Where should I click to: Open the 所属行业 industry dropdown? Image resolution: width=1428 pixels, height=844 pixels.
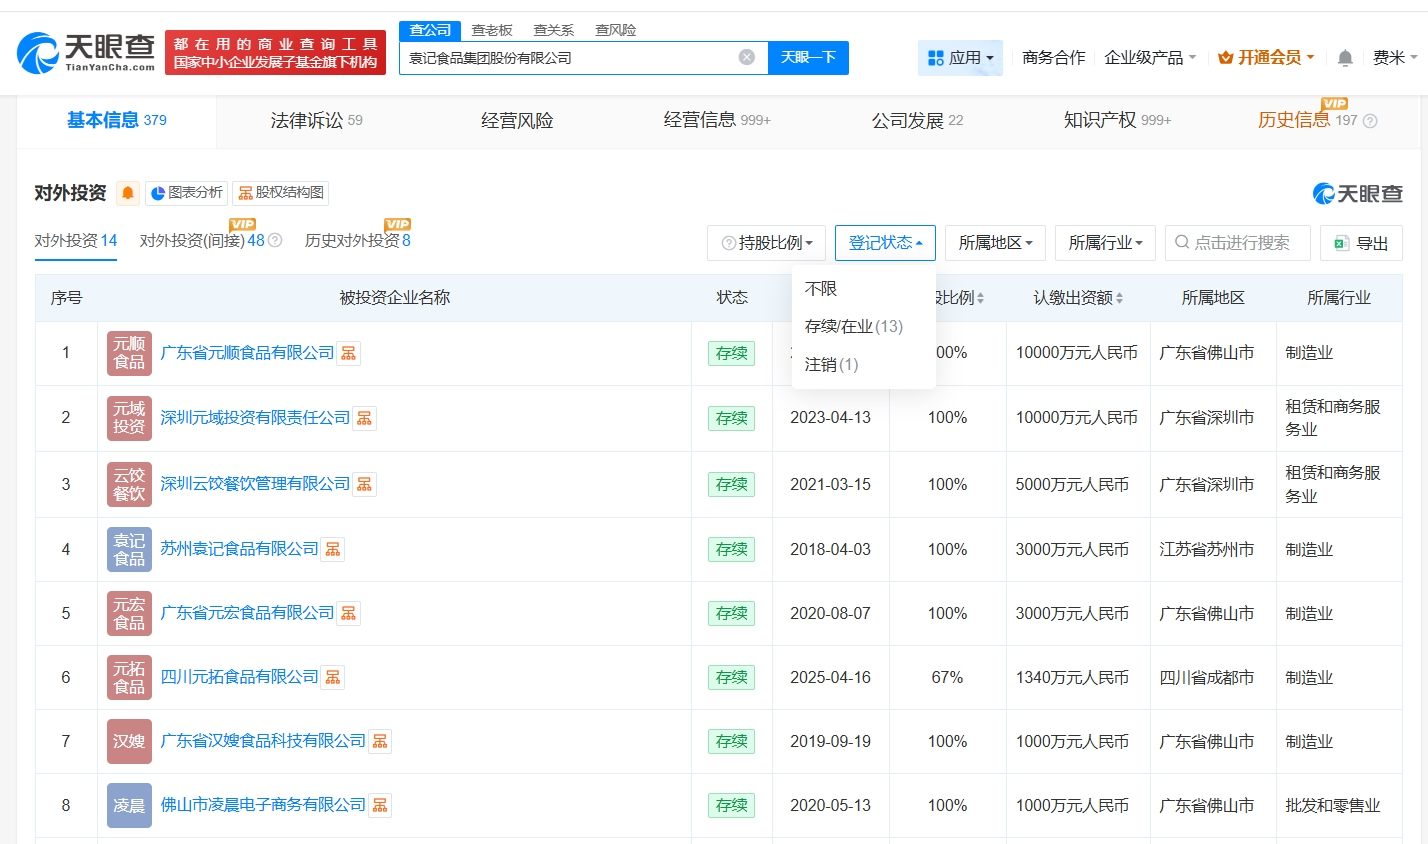1104,243
